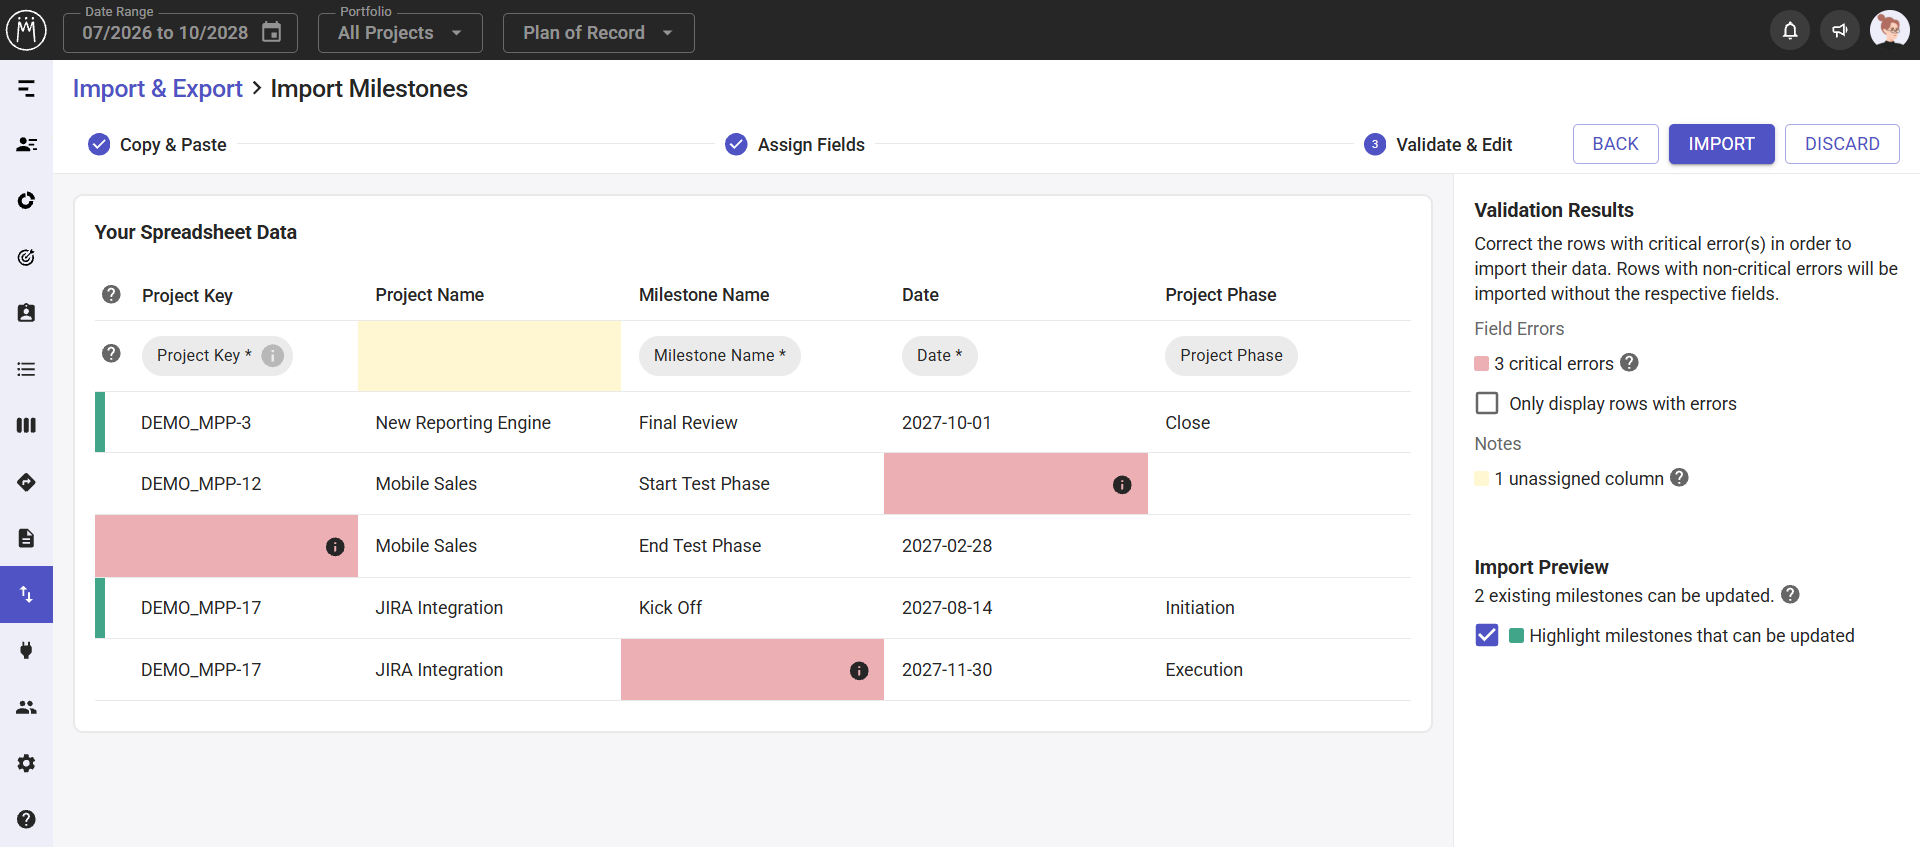Open the columns board sidebar icon
Image resolution: width=1920 pixels, height=847 pixels.
pyautogui.click(x=26, y=425)
